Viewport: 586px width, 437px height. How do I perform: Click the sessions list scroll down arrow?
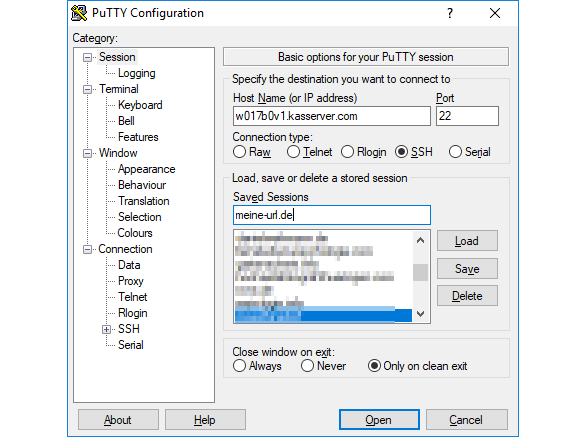(420, 314)
